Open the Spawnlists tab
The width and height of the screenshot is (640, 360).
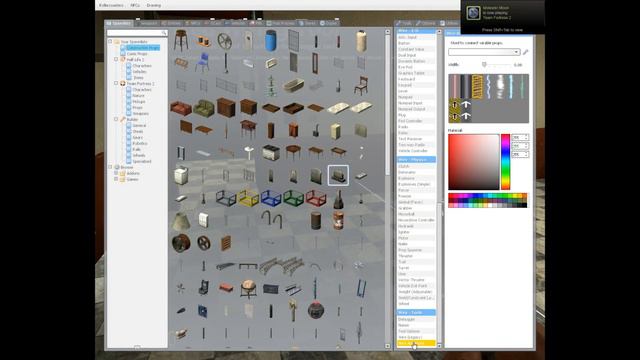point(118,23)
